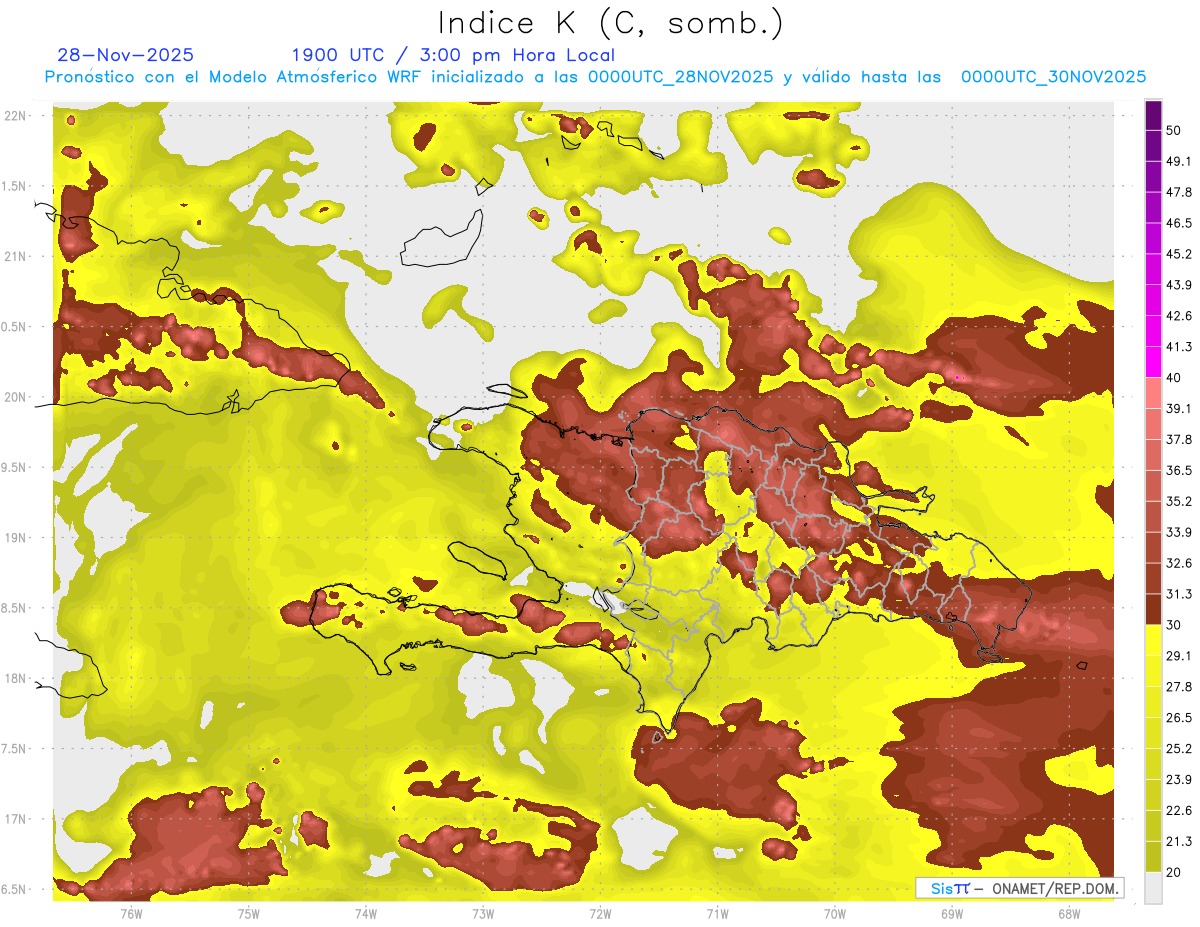The height and width of the screenshot is (927, 1200).
Task: Click the '45.2' colorbar value
Action: tap(1179, 254)
